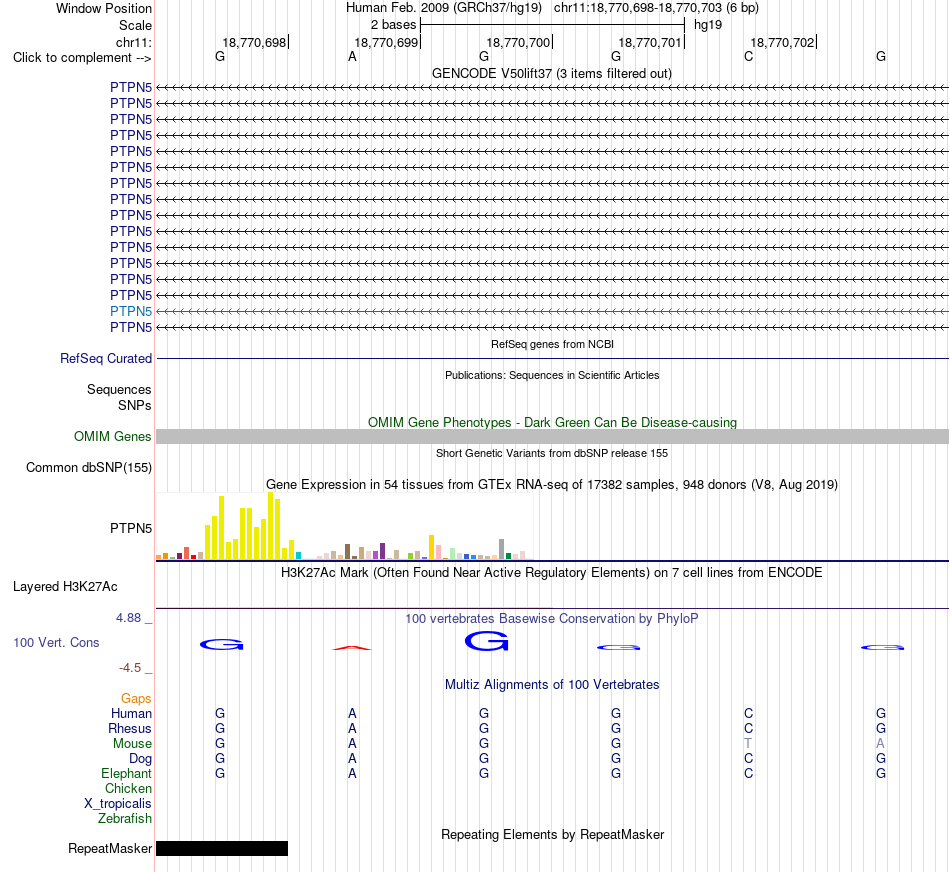Click position label 18,770,700 on the ruler
950x872 pixels.
pyautogui.click(x=518, y=42)
